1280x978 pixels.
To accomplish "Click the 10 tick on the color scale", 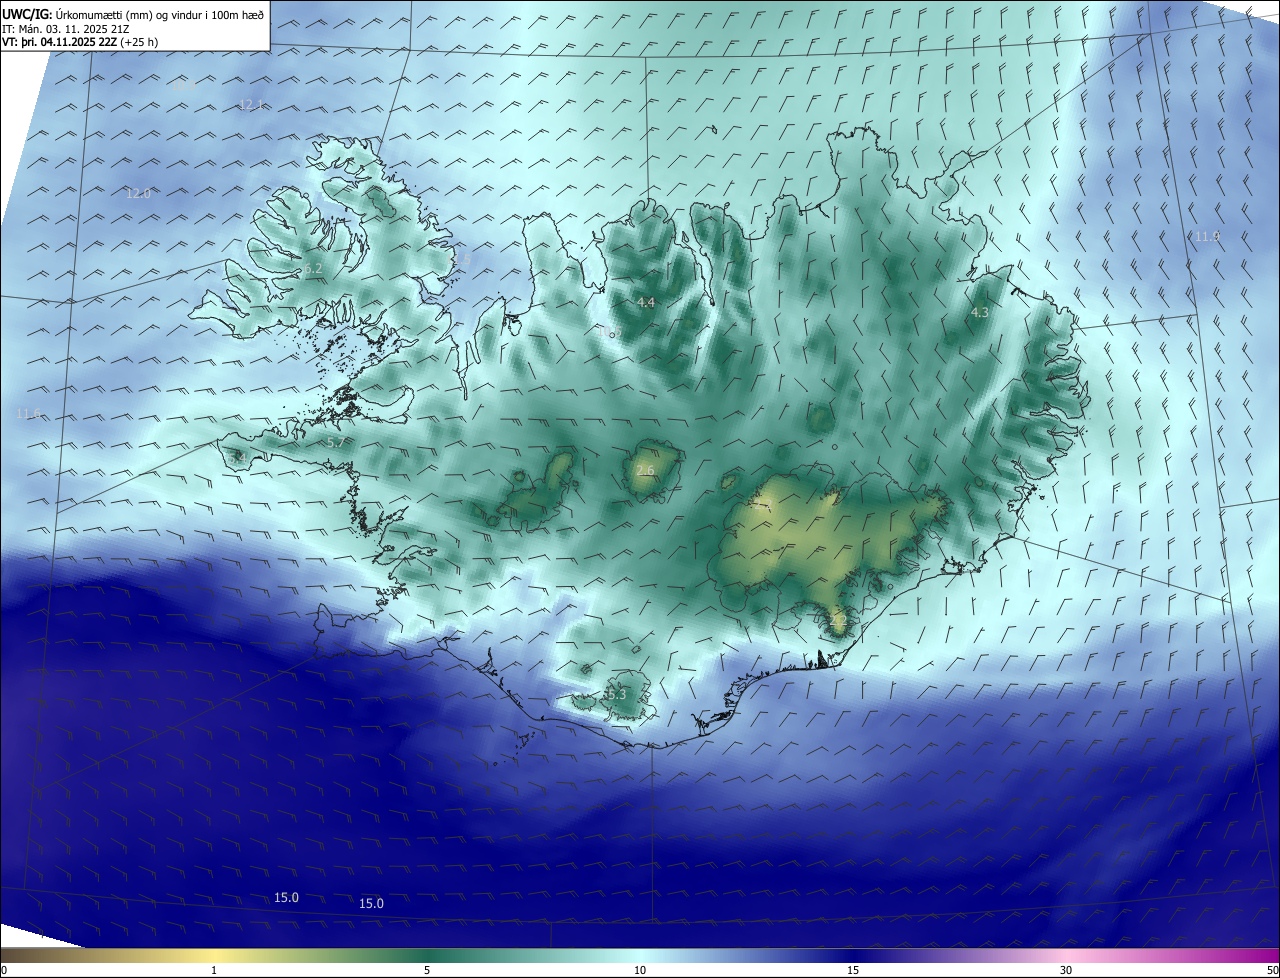I will [640, 970].
